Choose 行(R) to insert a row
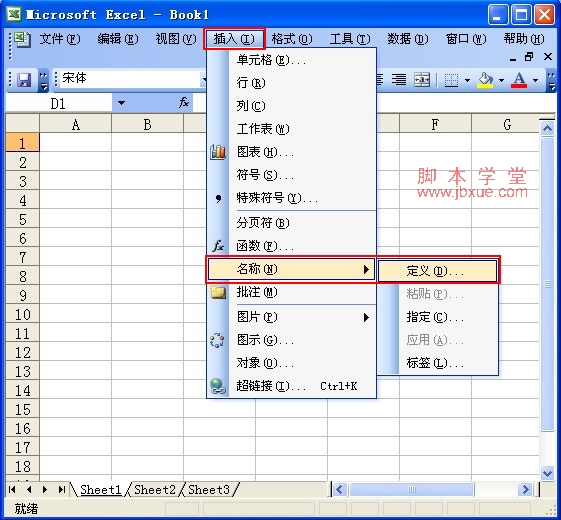561x520 pixels. (291, 83)
